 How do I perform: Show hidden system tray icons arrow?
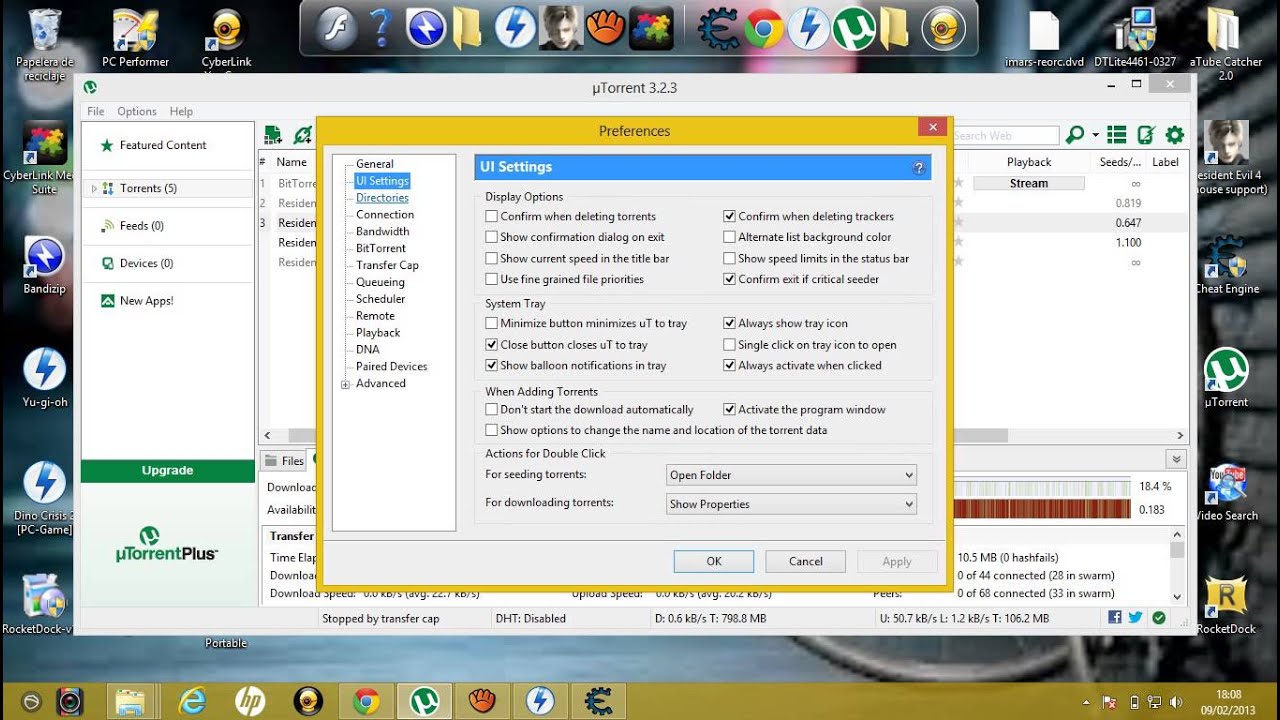click(x=1086, y=702)
